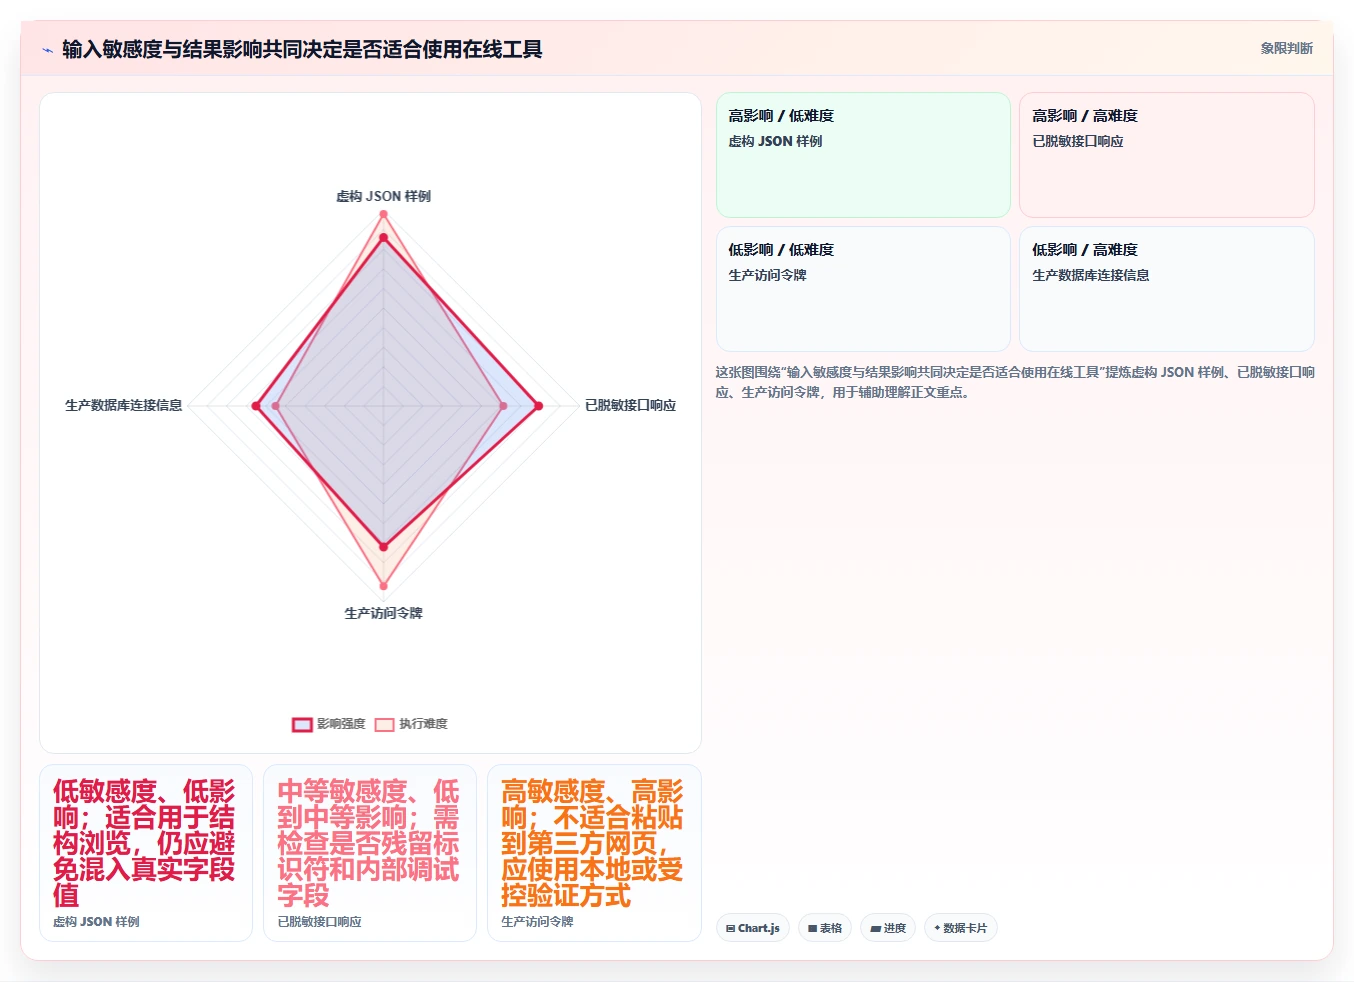Viewport: 1354px width, 982px height.
Task: Click the 生产访问令牌 radar axis label
Action: [383, 613]
